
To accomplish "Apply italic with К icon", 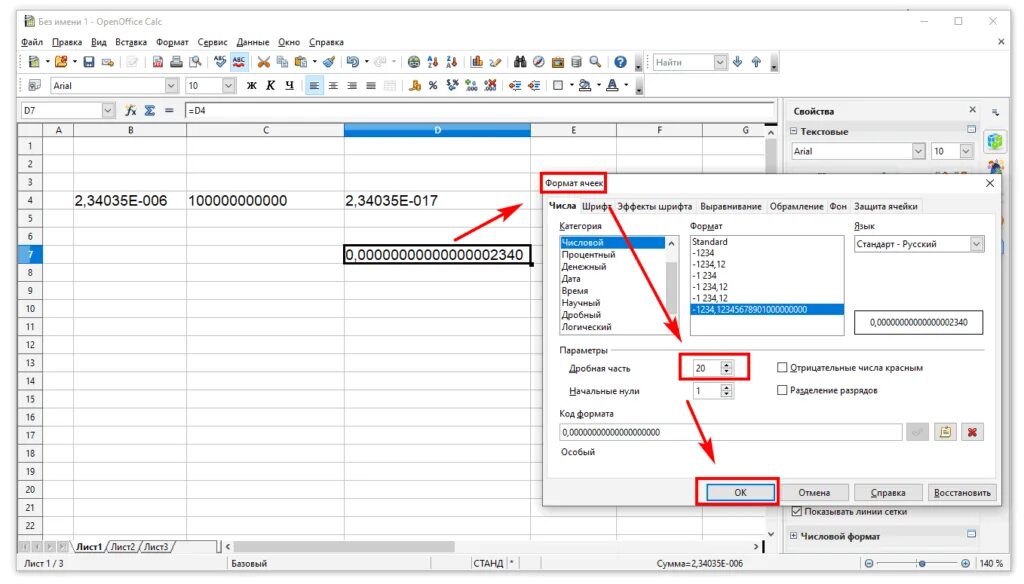I will tap(270, 86).
